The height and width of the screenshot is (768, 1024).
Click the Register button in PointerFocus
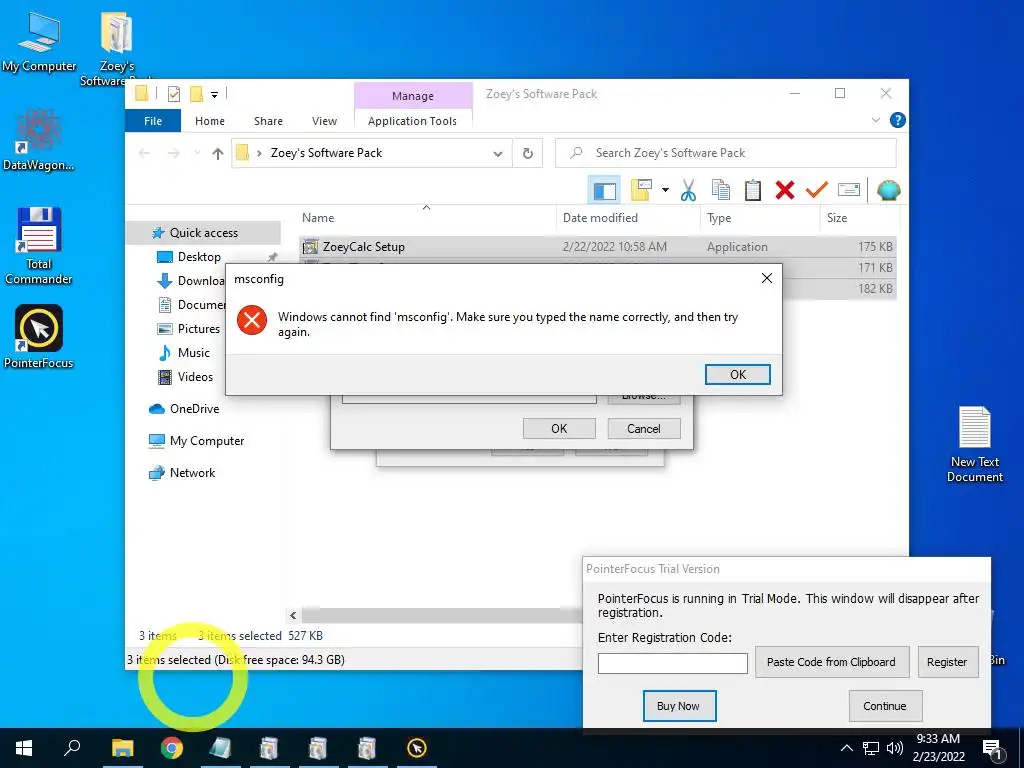pos(947,662)
